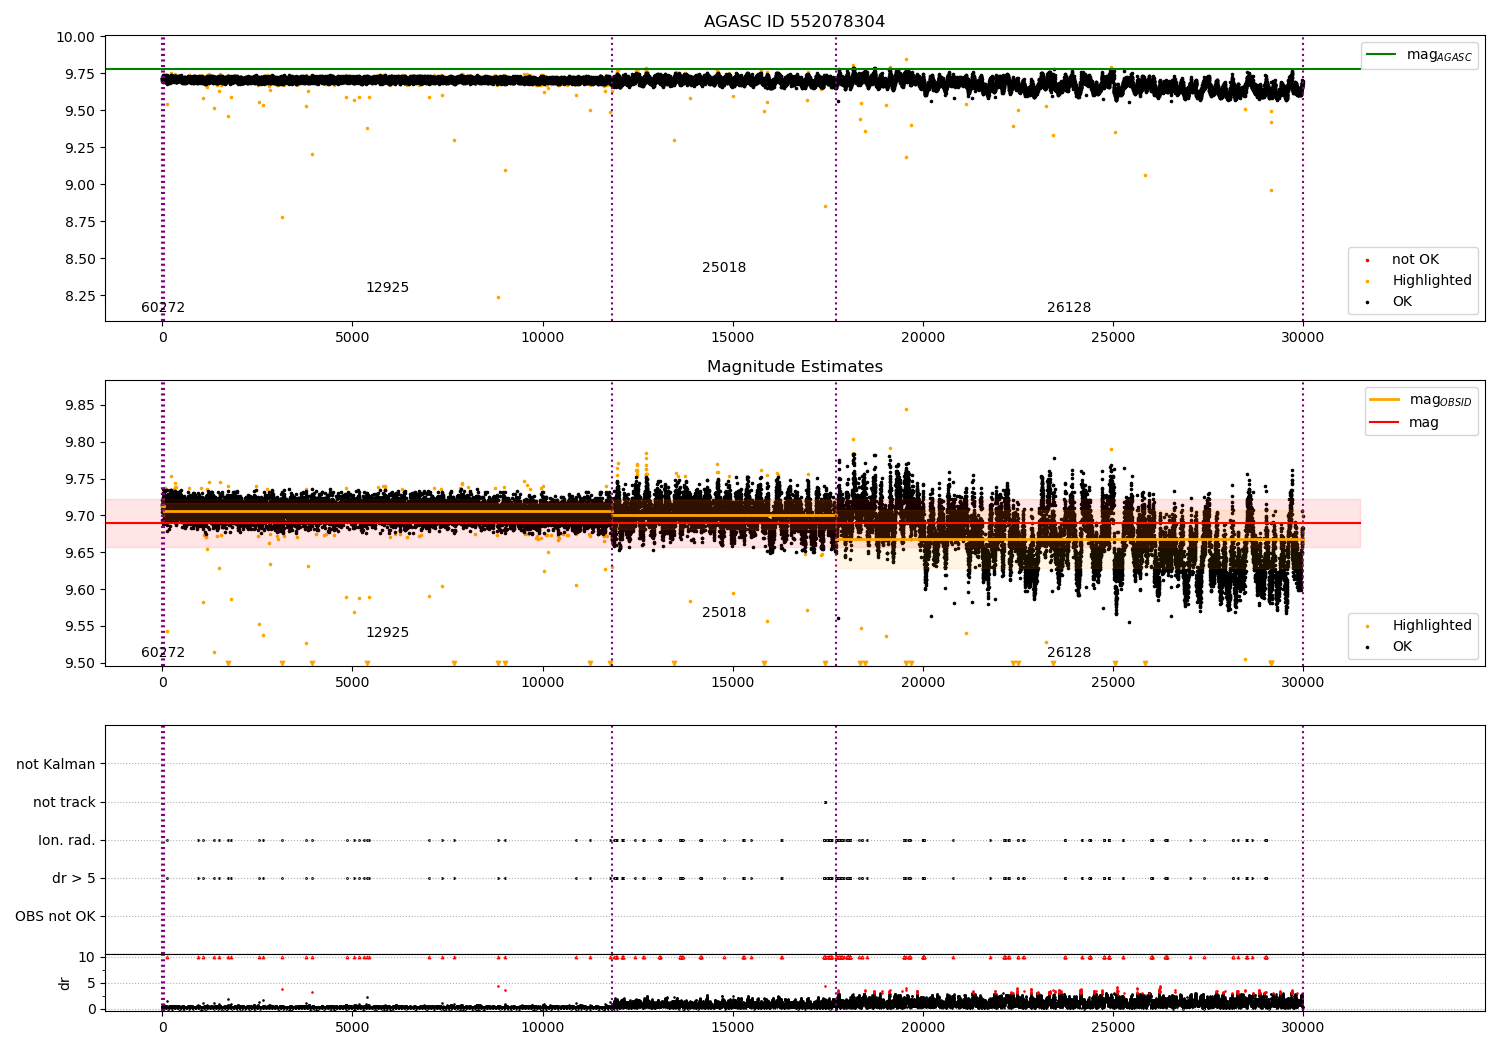Click the 9.50 y-axis tick of Magnitude Estimates
Viewport: 1500px width, 1050px height.
point(79,664)
